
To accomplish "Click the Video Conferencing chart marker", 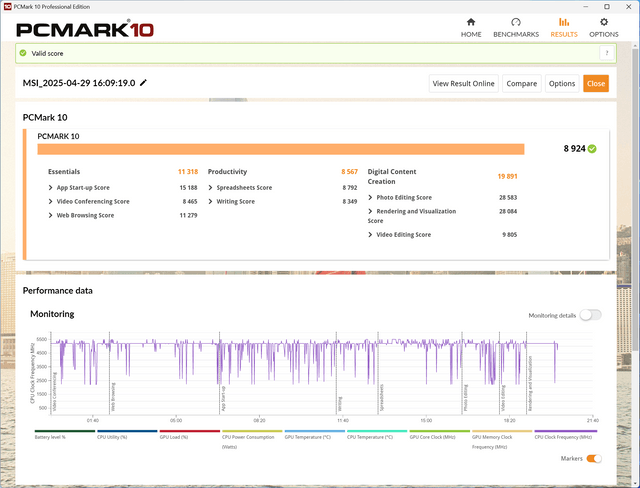I will tap(54, 391).
